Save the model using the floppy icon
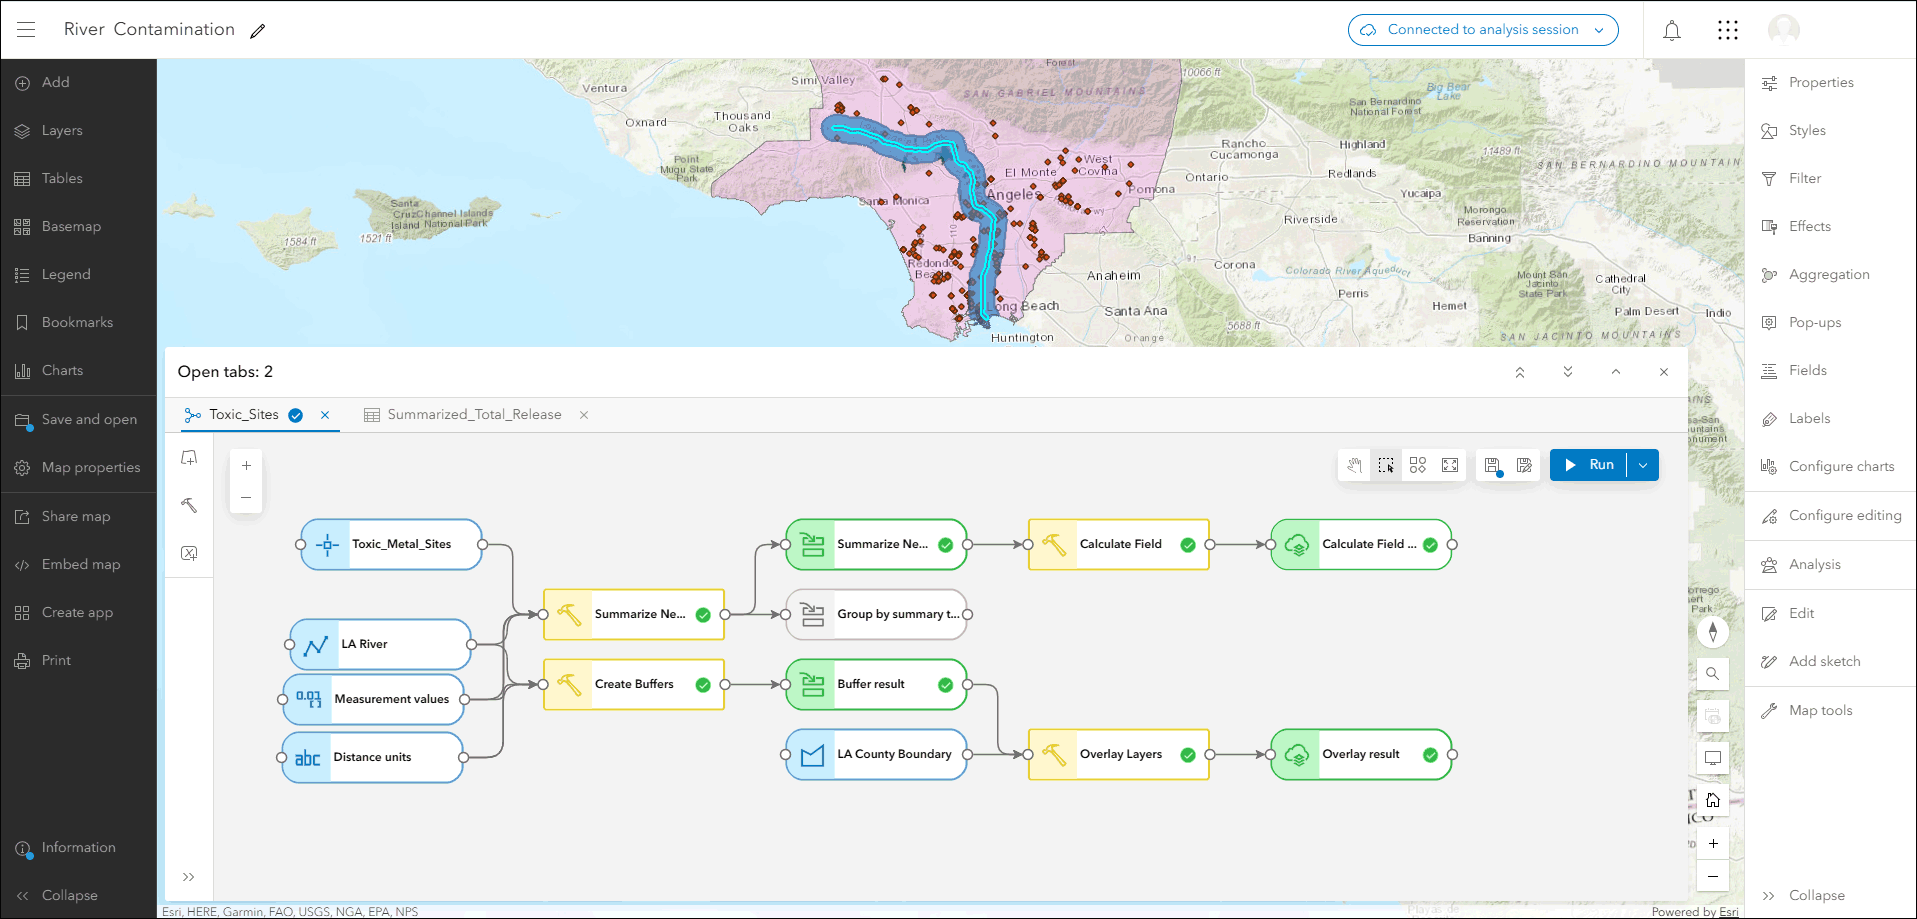Viewport: 1917px width, 919px height. 1492,465
